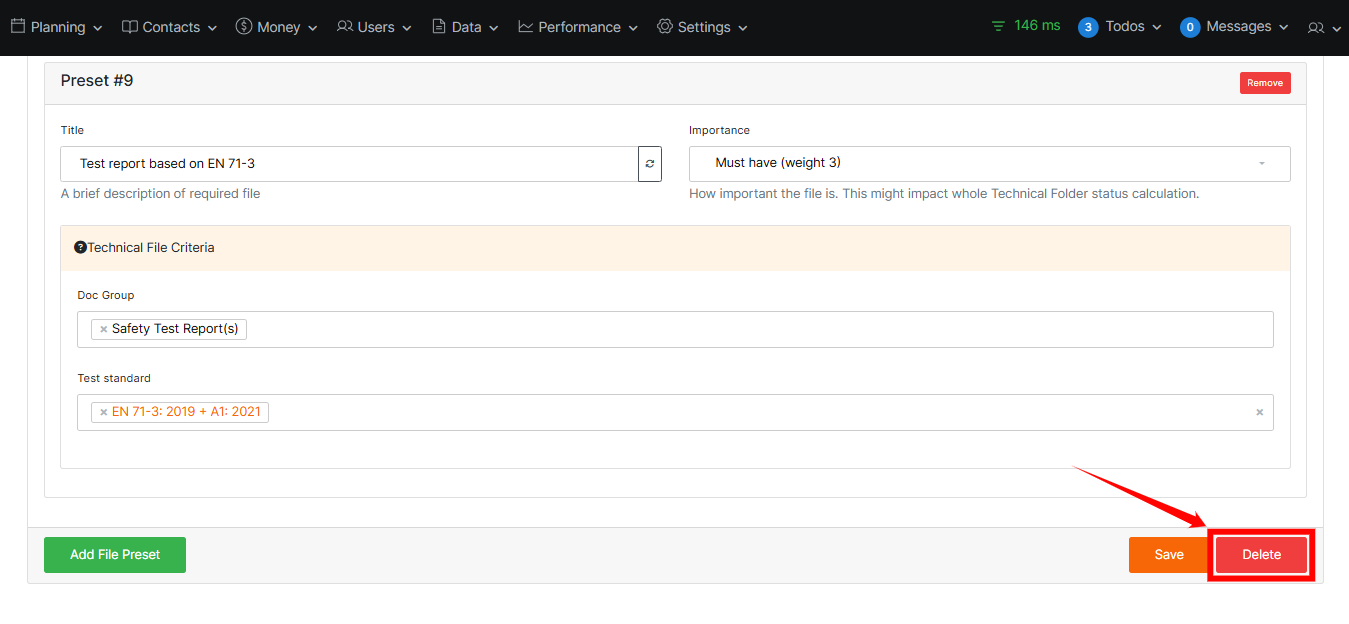The image size is (1349, 624).
Task: Click the red Remove button for Preset #9
Action: (1264, 83)
